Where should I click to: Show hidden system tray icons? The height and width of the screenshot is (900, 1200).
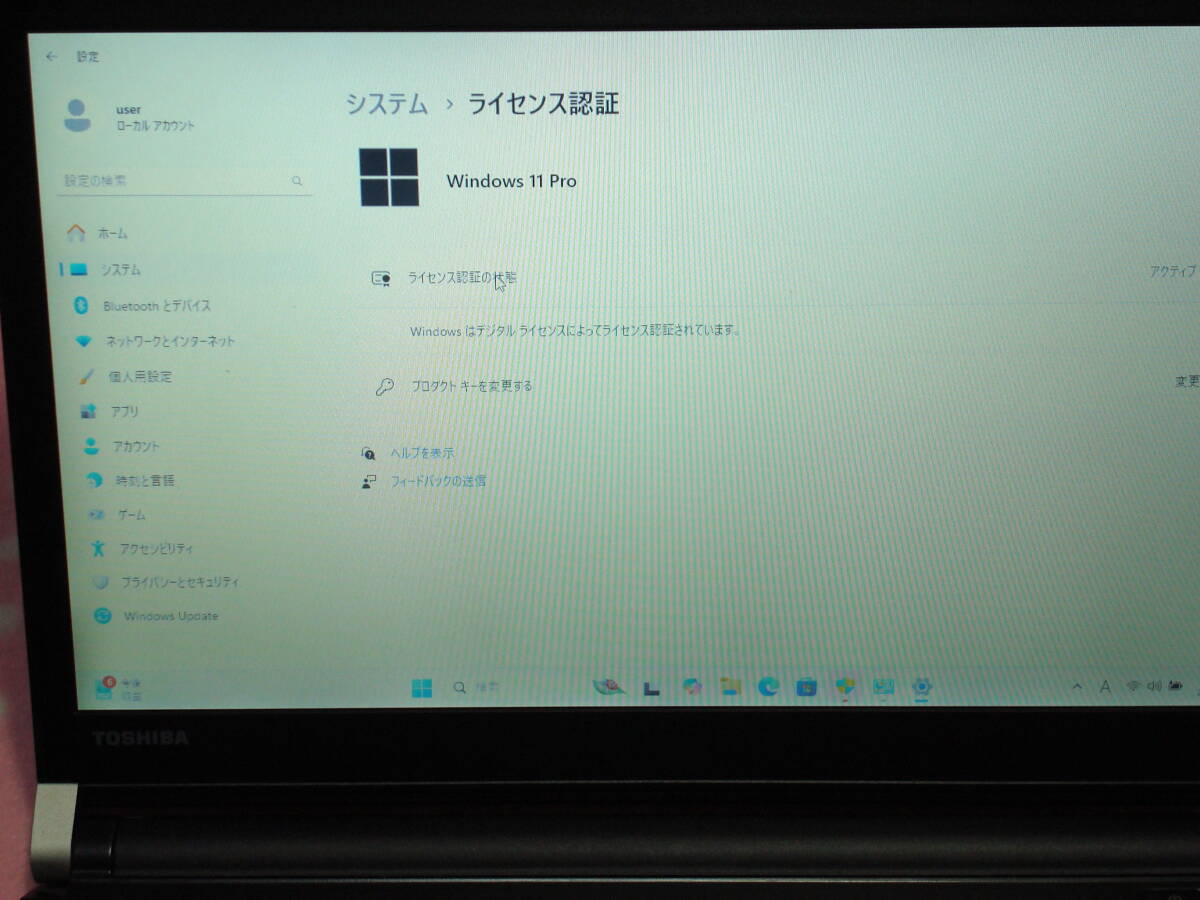click(1077, 687)
